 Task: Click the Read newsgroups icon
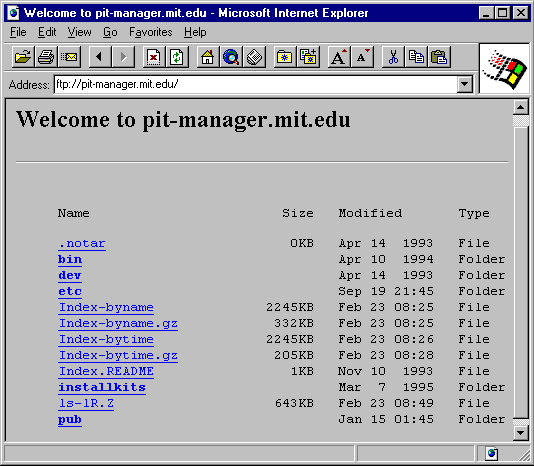click(x=254, y=57)
